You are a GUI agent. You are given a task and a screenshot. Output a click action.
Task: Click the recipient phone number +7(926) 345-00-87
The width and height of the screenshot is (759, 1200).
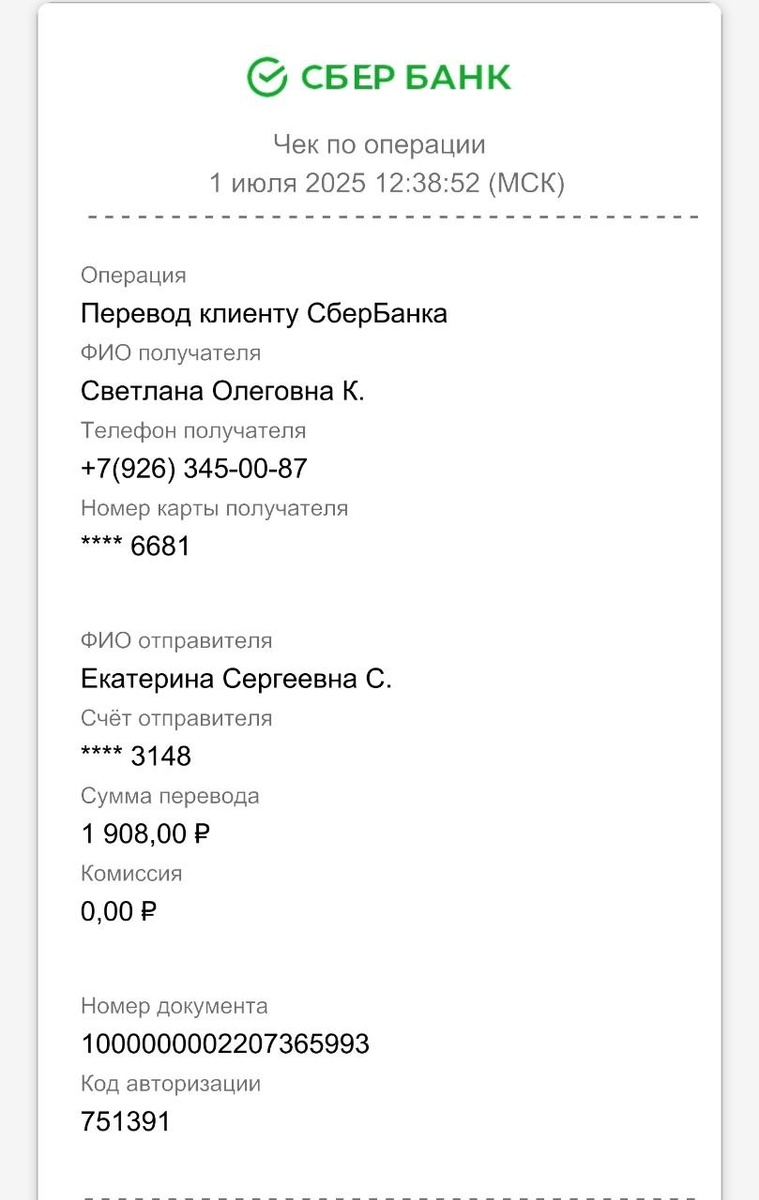(x=194, y=468)
